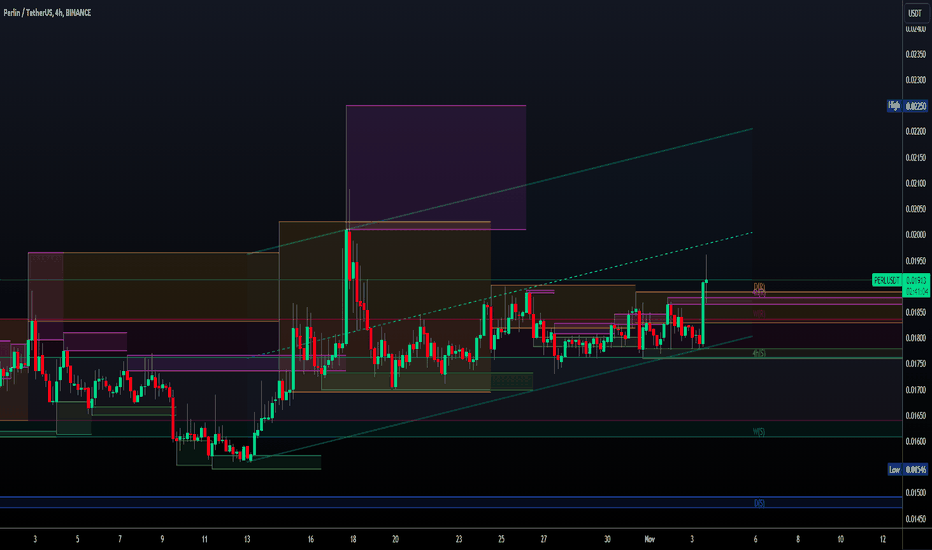
Task: Select date 18 on time axis
Action: click(x=353, y=539)
